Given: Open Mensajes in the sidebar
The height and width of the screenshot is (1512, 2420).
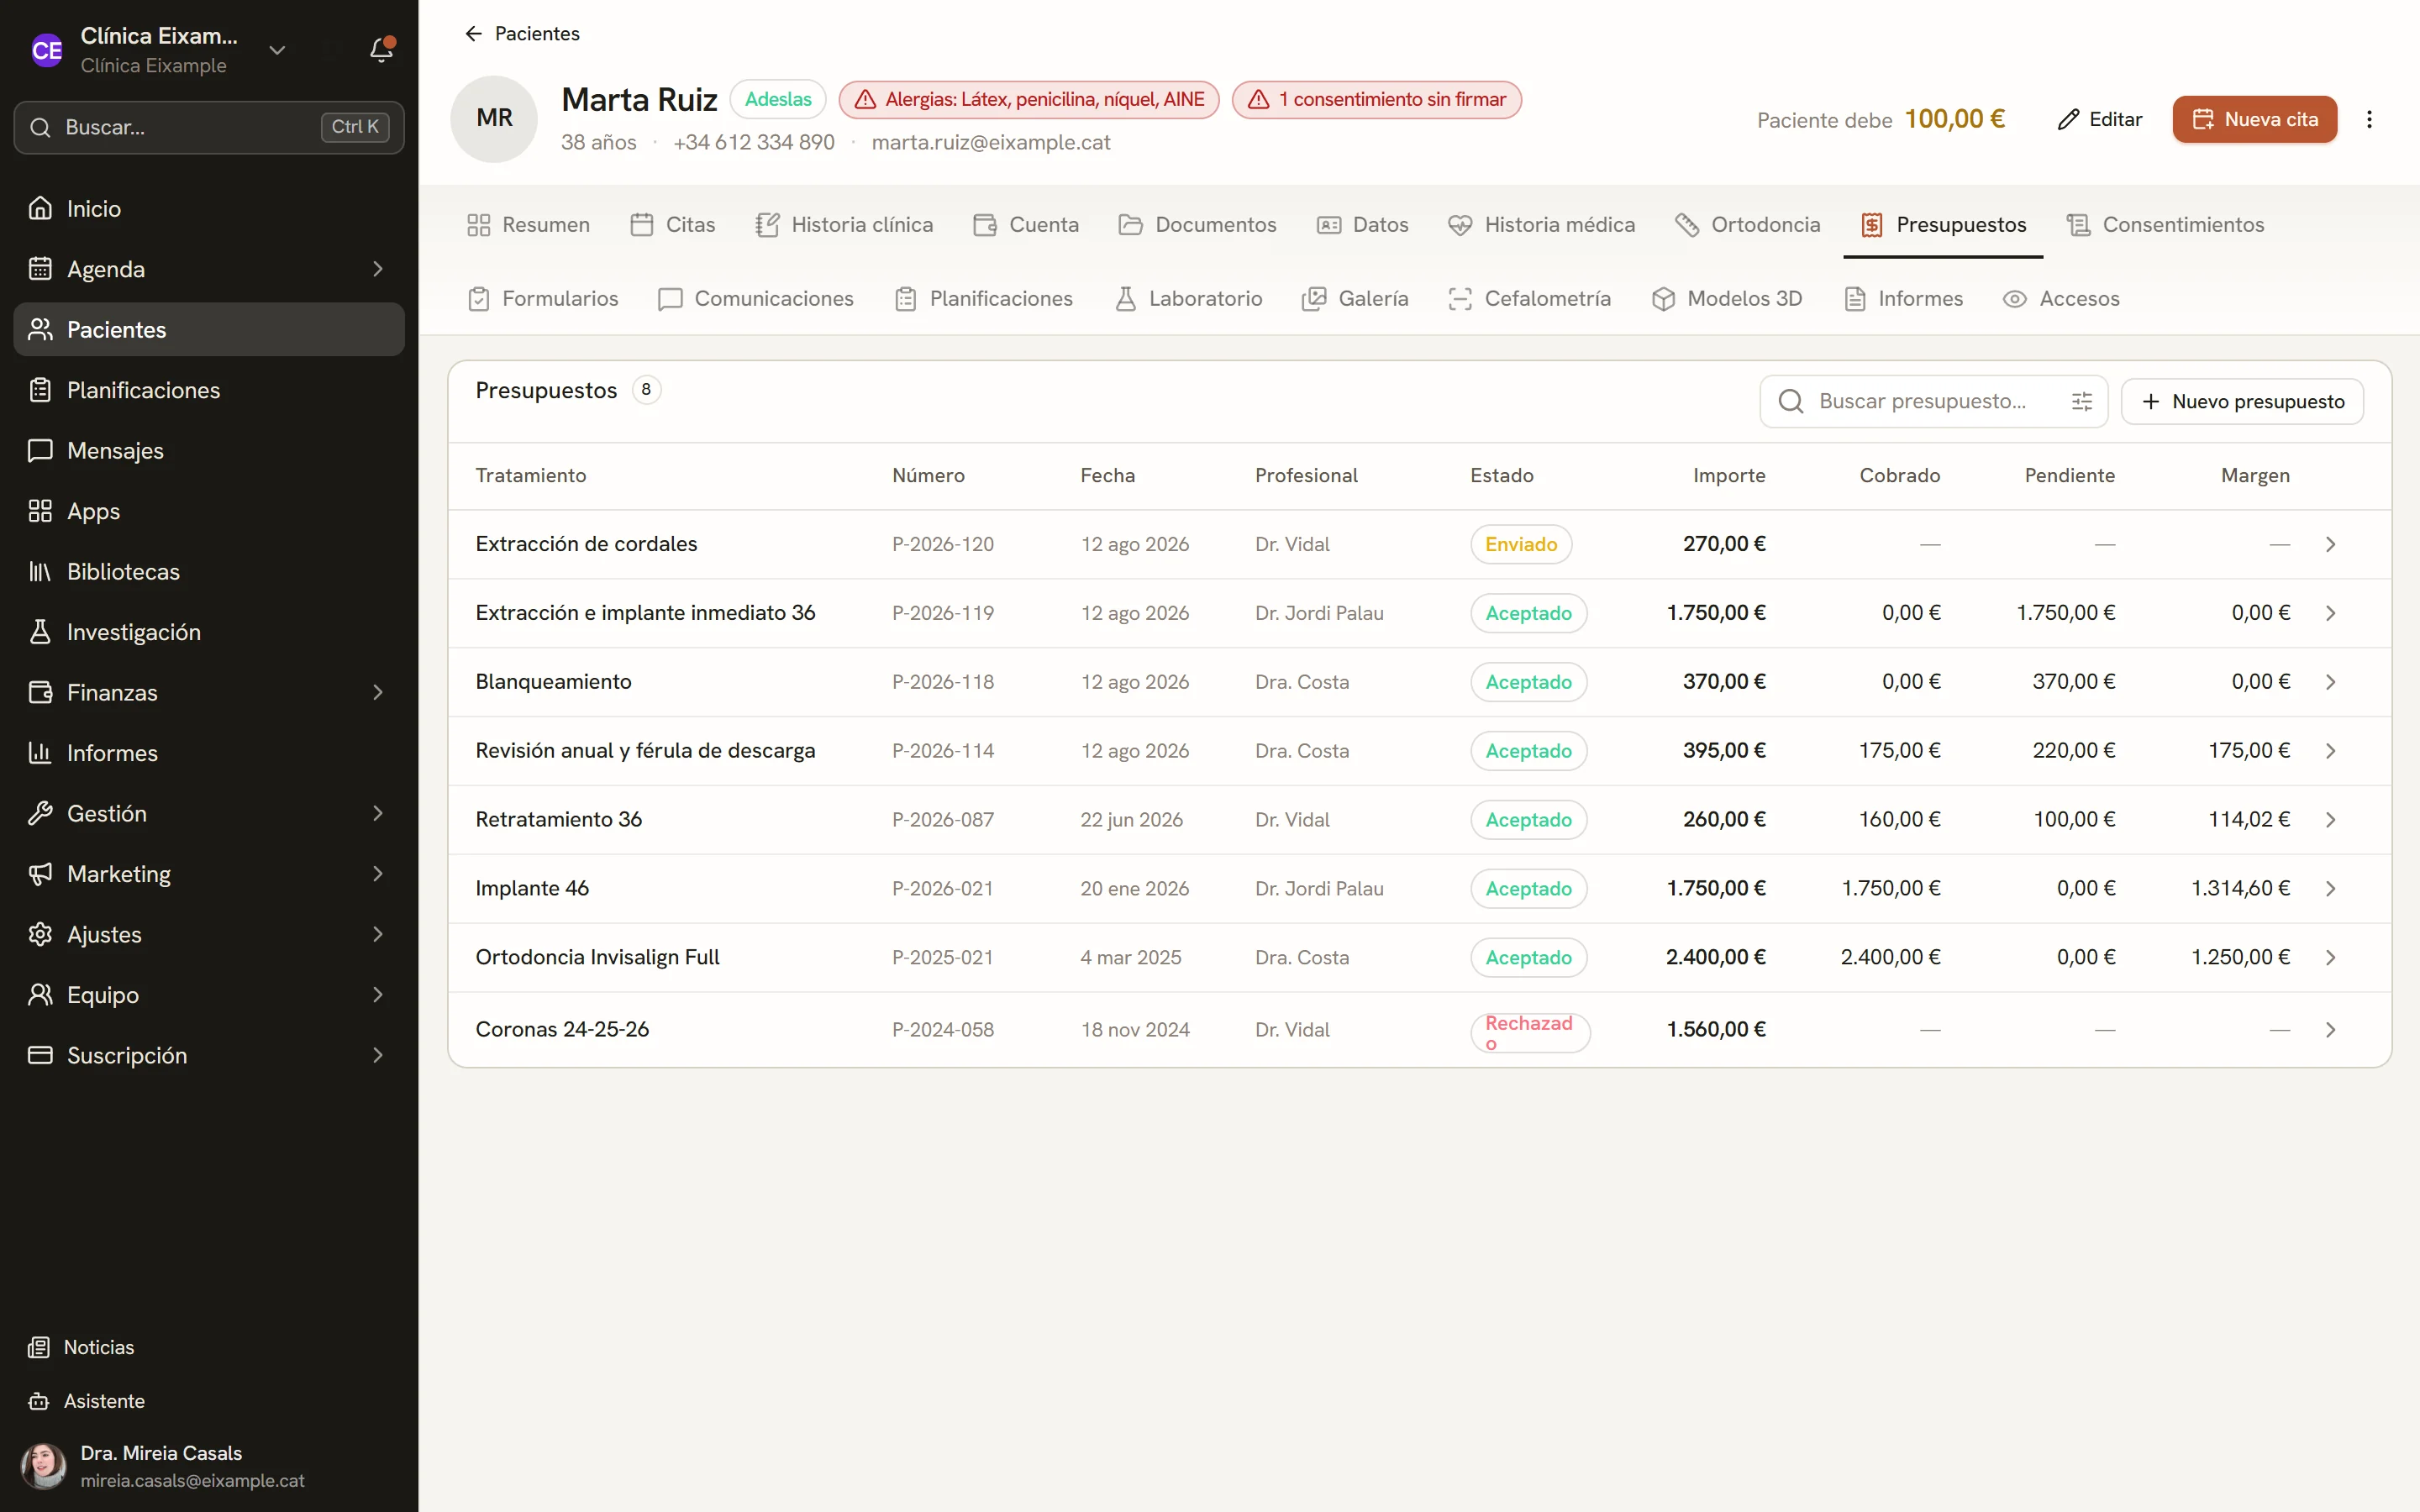Looking at the screenshot, I should point(209,450).
